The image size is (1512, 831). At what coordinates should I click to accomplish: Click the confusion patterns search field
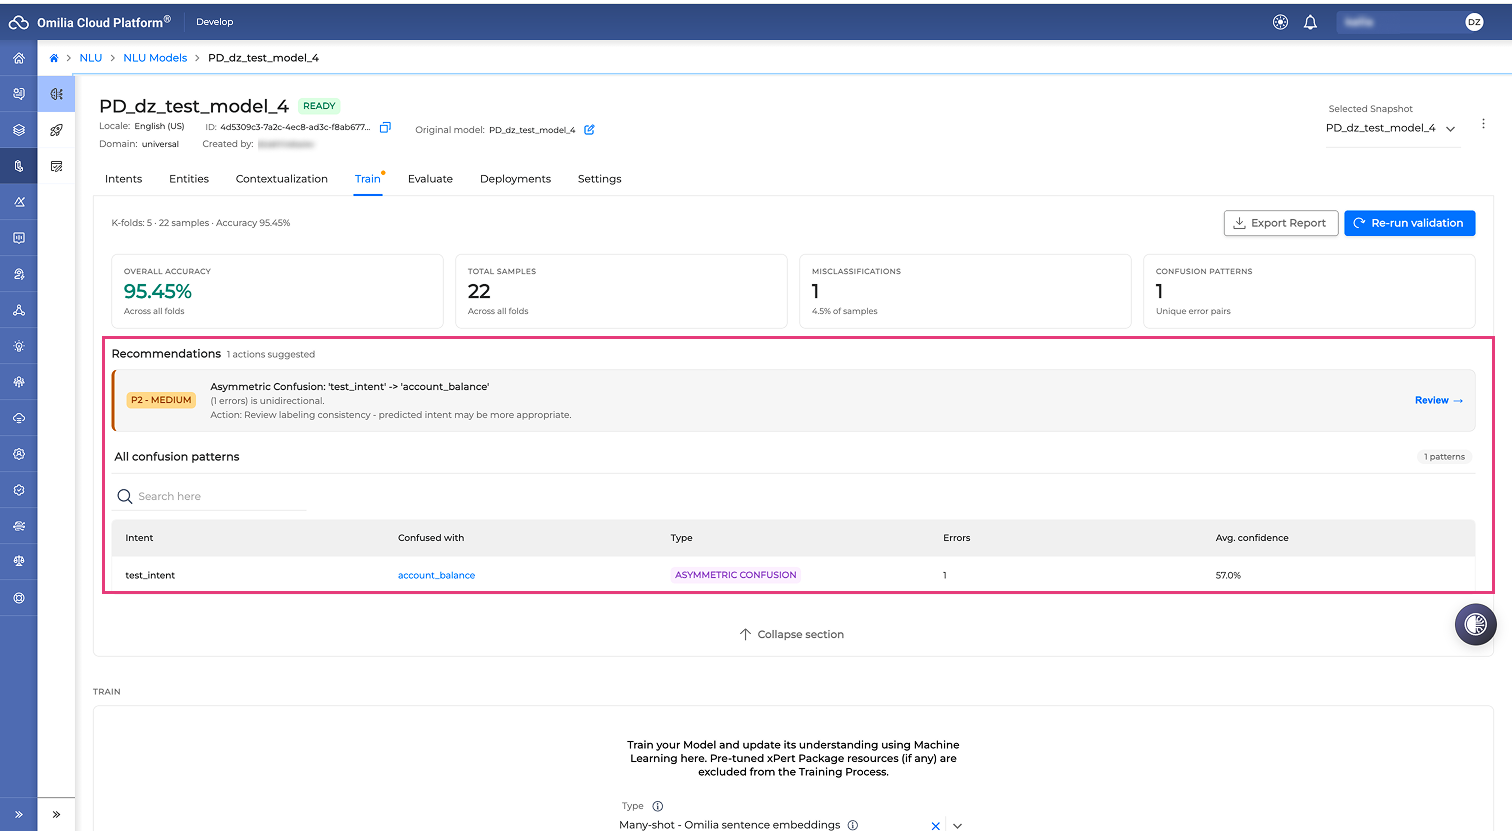point(210,496)
